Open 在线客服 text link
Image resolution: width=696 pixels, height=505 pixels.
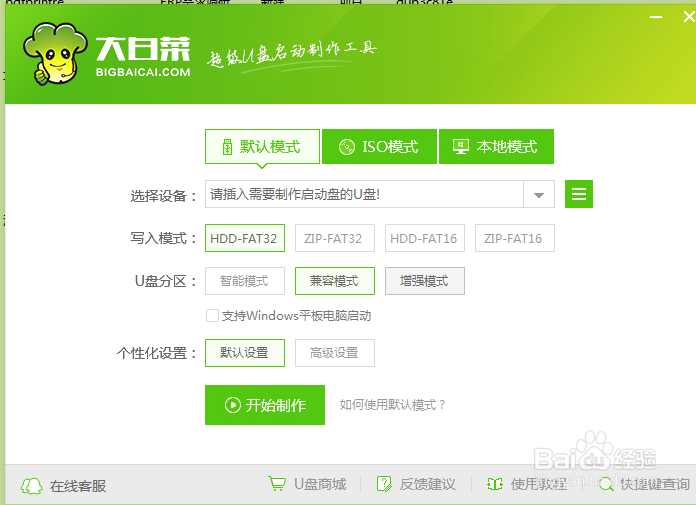[78, 486]
